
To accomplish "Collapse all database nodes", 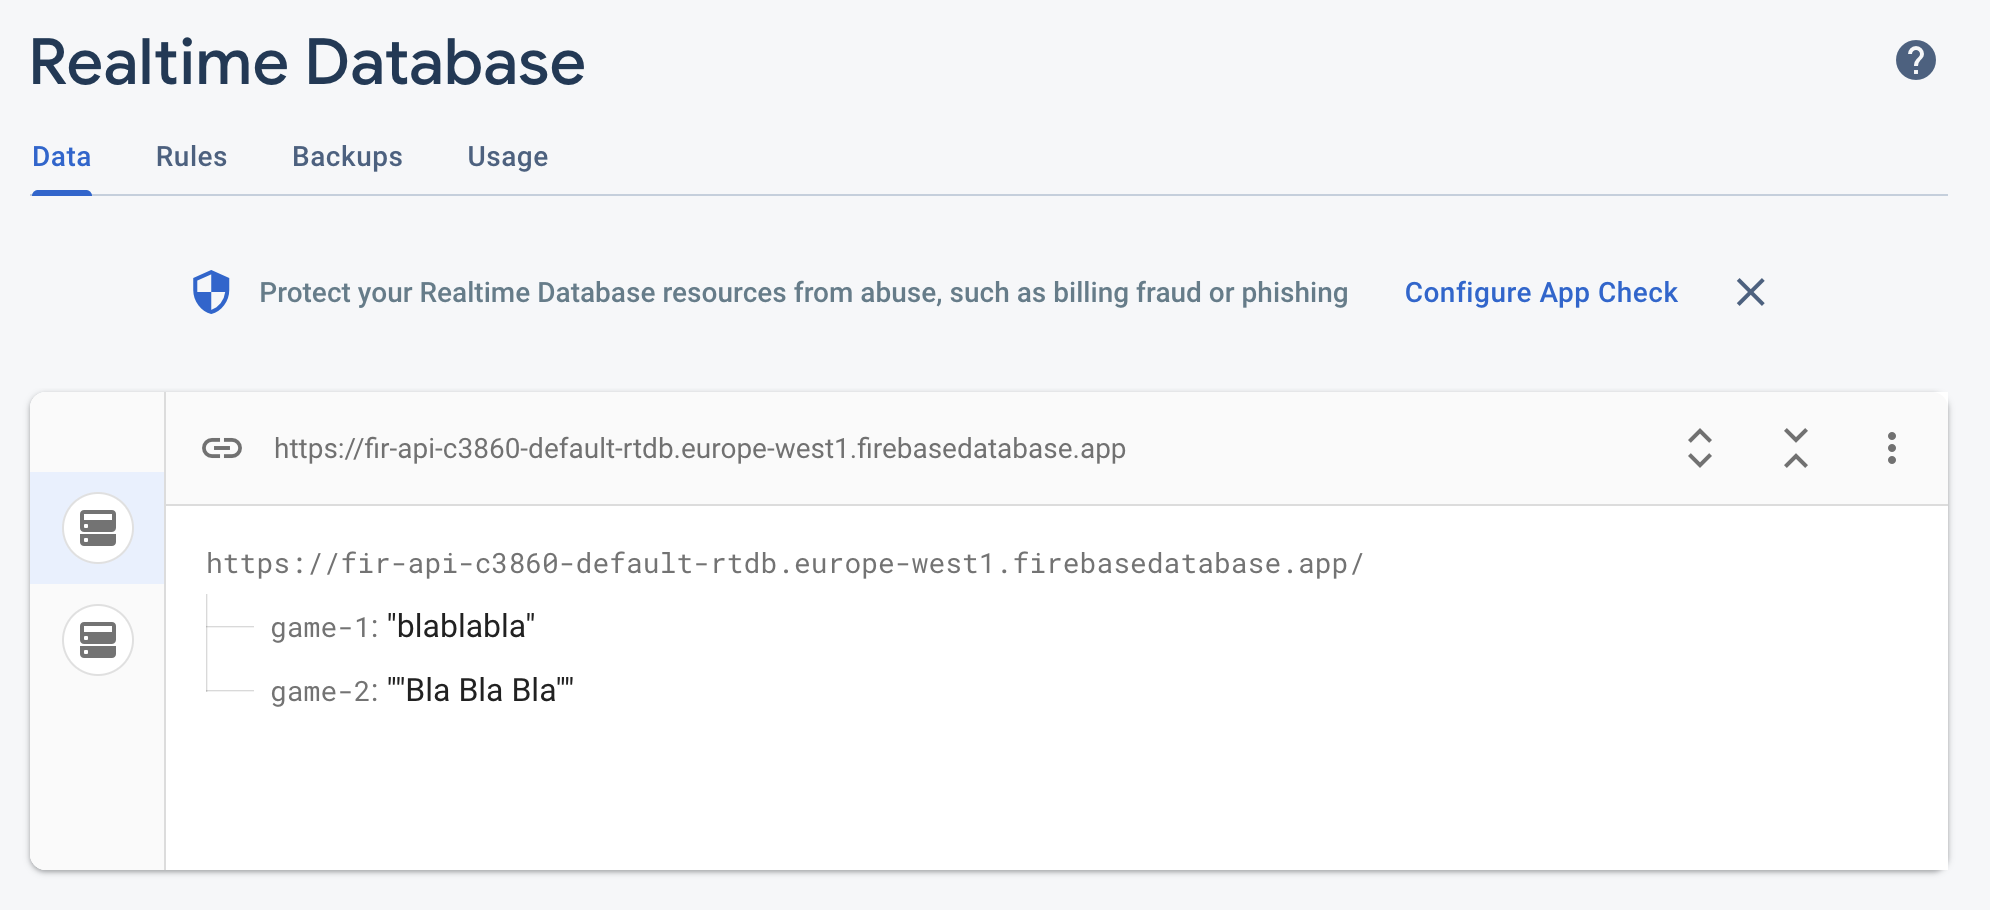I will (x=1795, y=448).
